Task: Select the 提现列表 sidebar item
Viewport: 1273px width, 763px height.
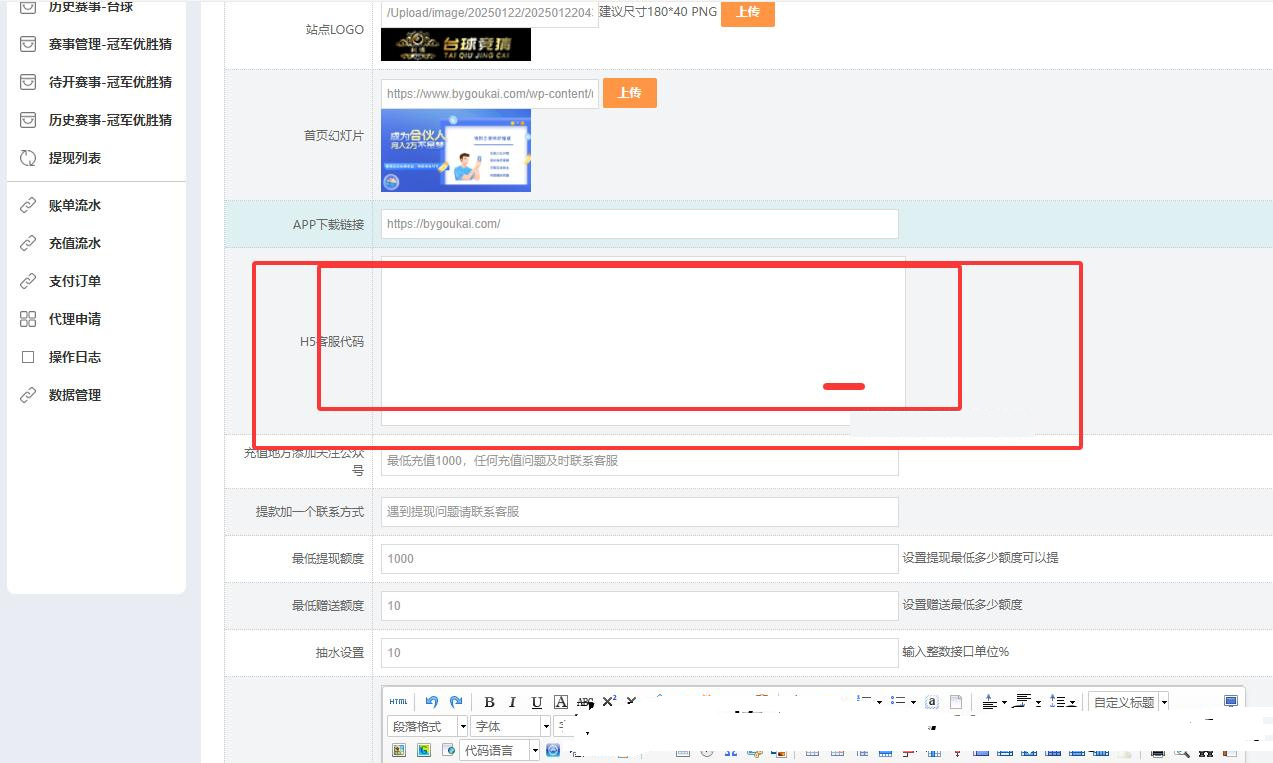Action: [74, 157]
